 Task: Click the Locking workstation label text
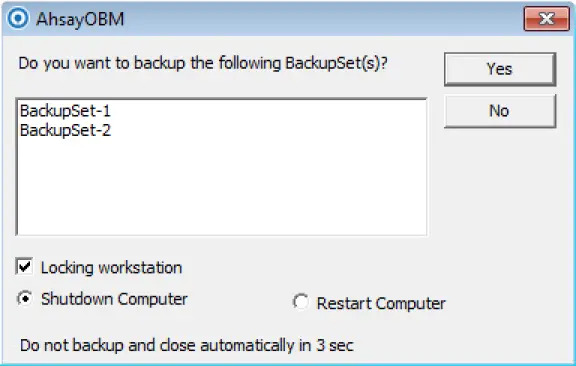pos(111,268)
